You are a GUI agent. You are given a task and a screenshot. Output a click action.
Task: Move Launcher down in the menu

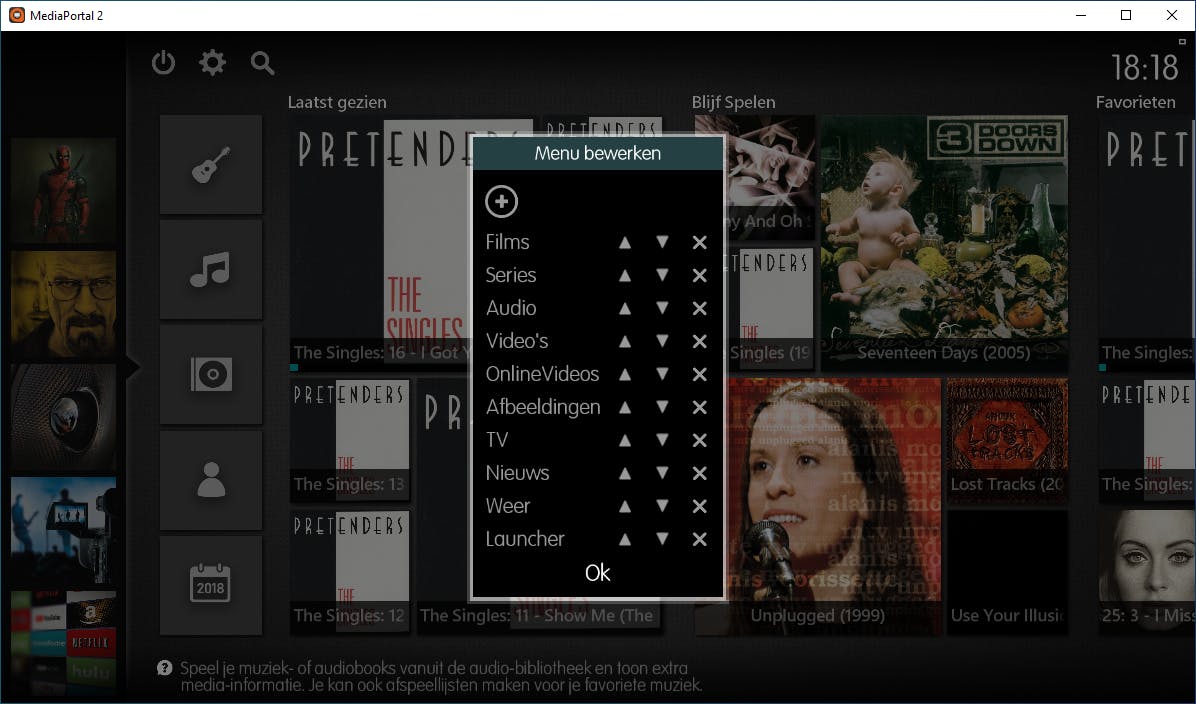[x=662, y=539]
